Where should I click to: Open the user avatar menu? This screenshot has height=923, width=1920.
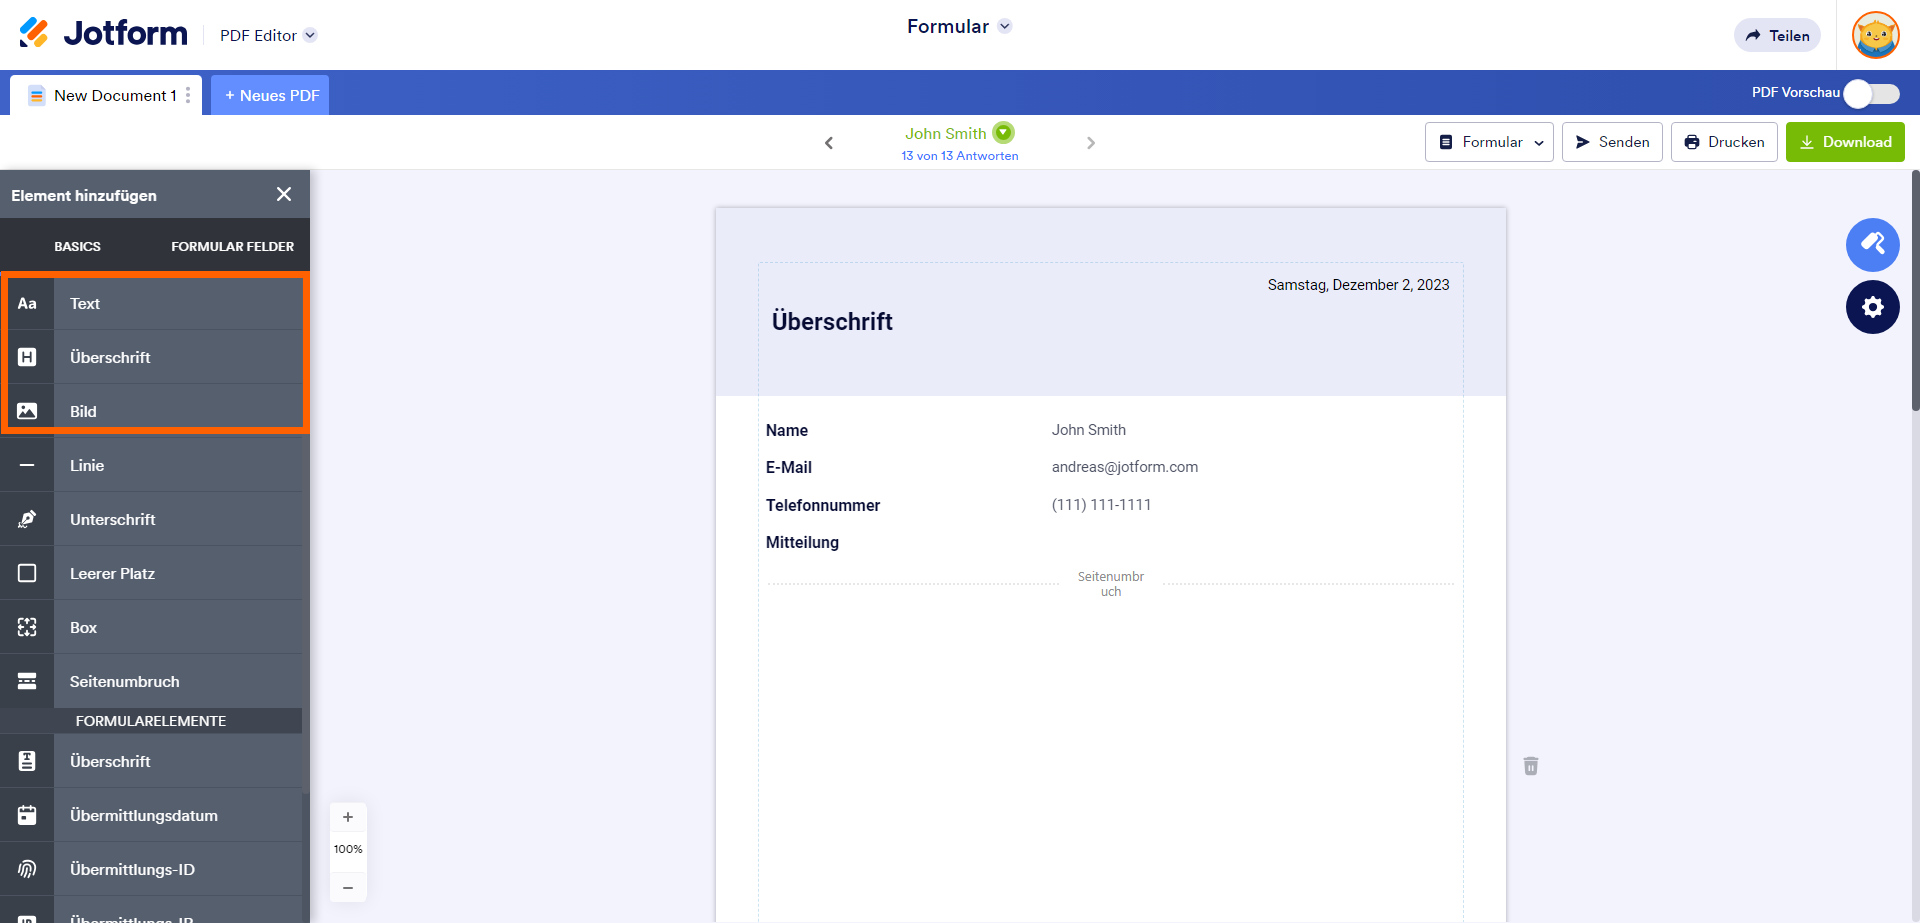coord(1875,36)
